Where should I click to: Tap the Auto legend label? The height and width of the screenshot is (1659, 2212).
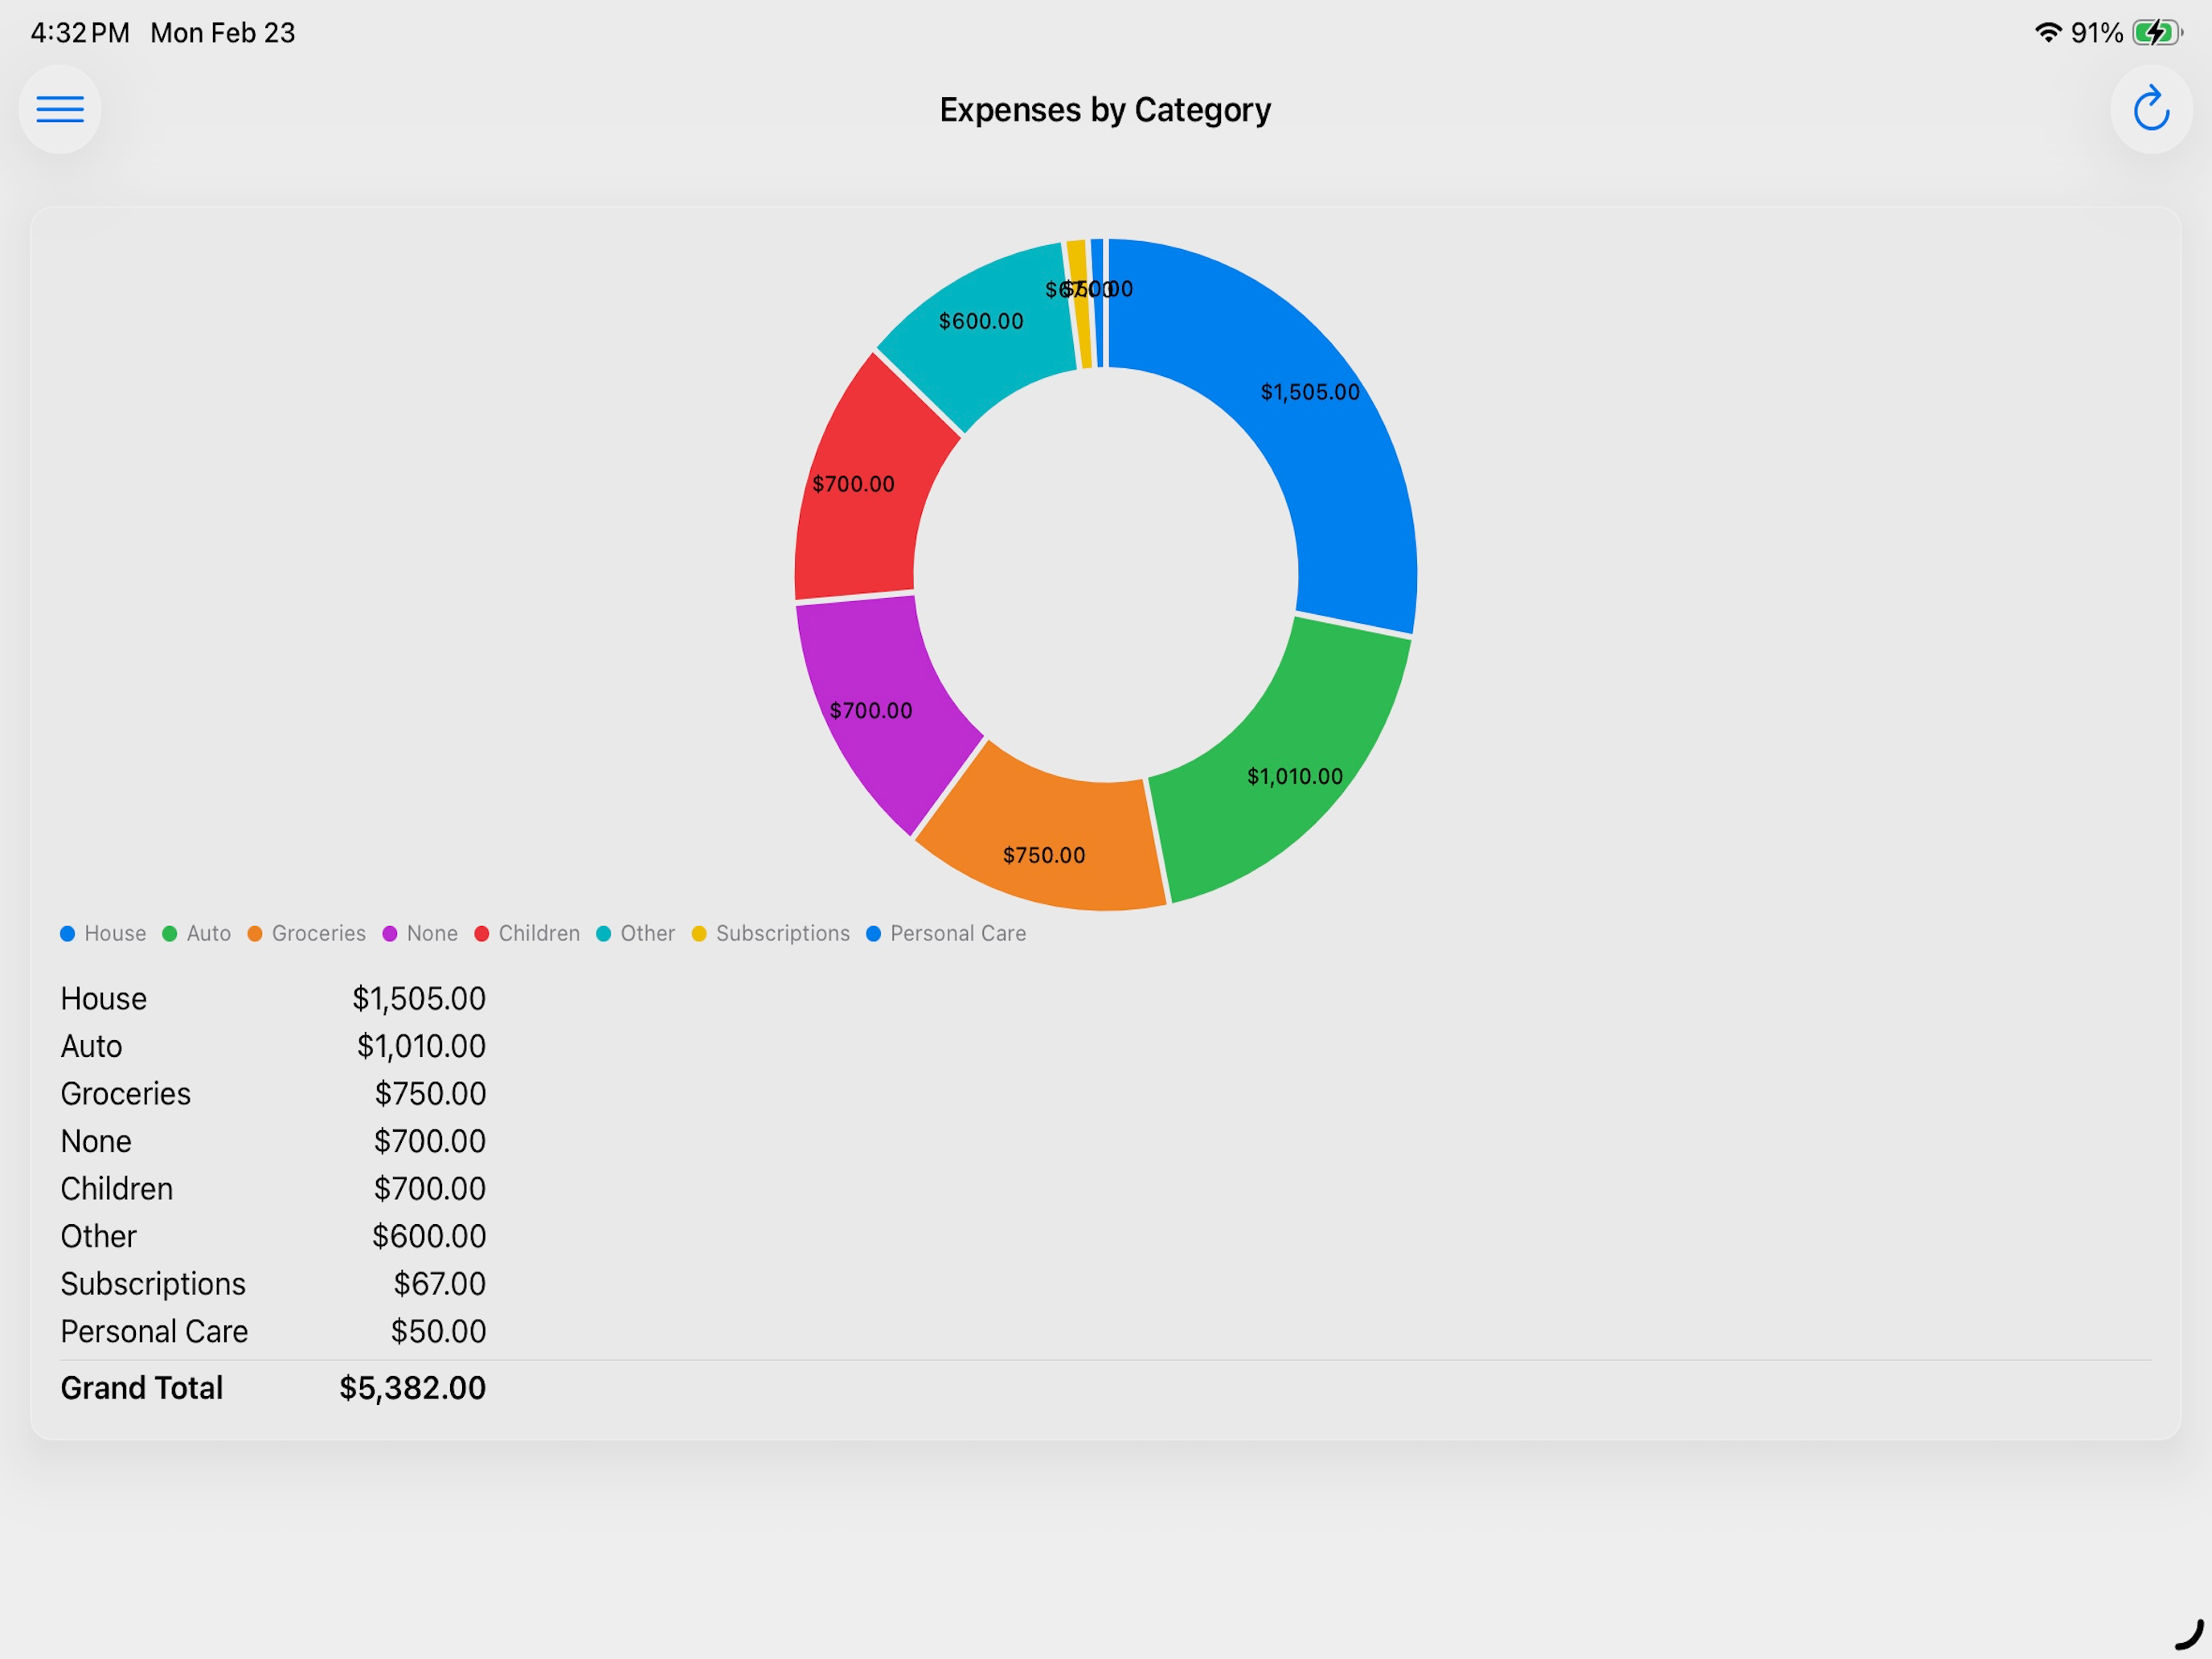click(x=208, y=933)
